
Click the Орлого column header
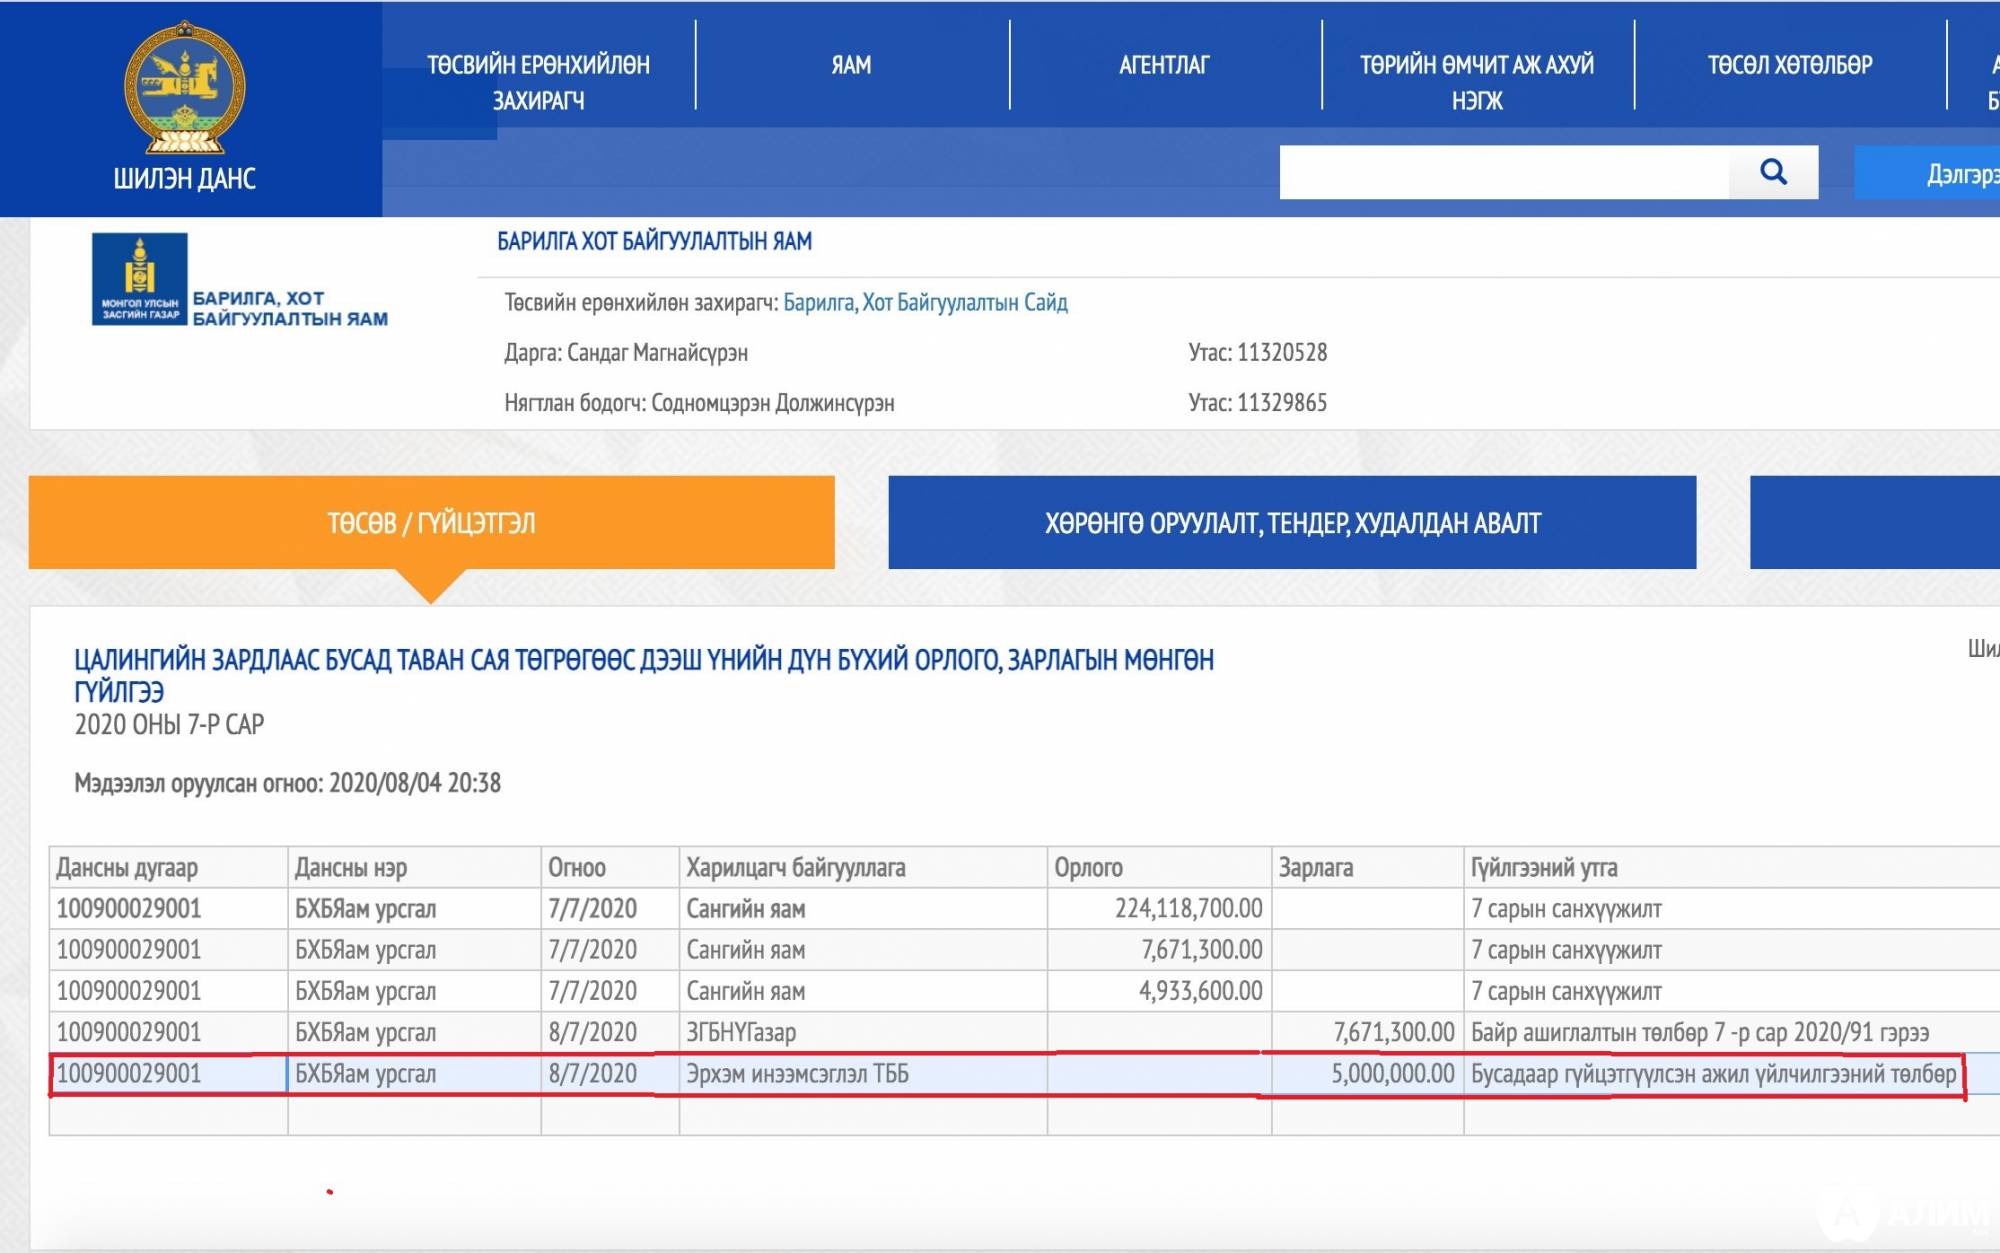(1159, 867)
